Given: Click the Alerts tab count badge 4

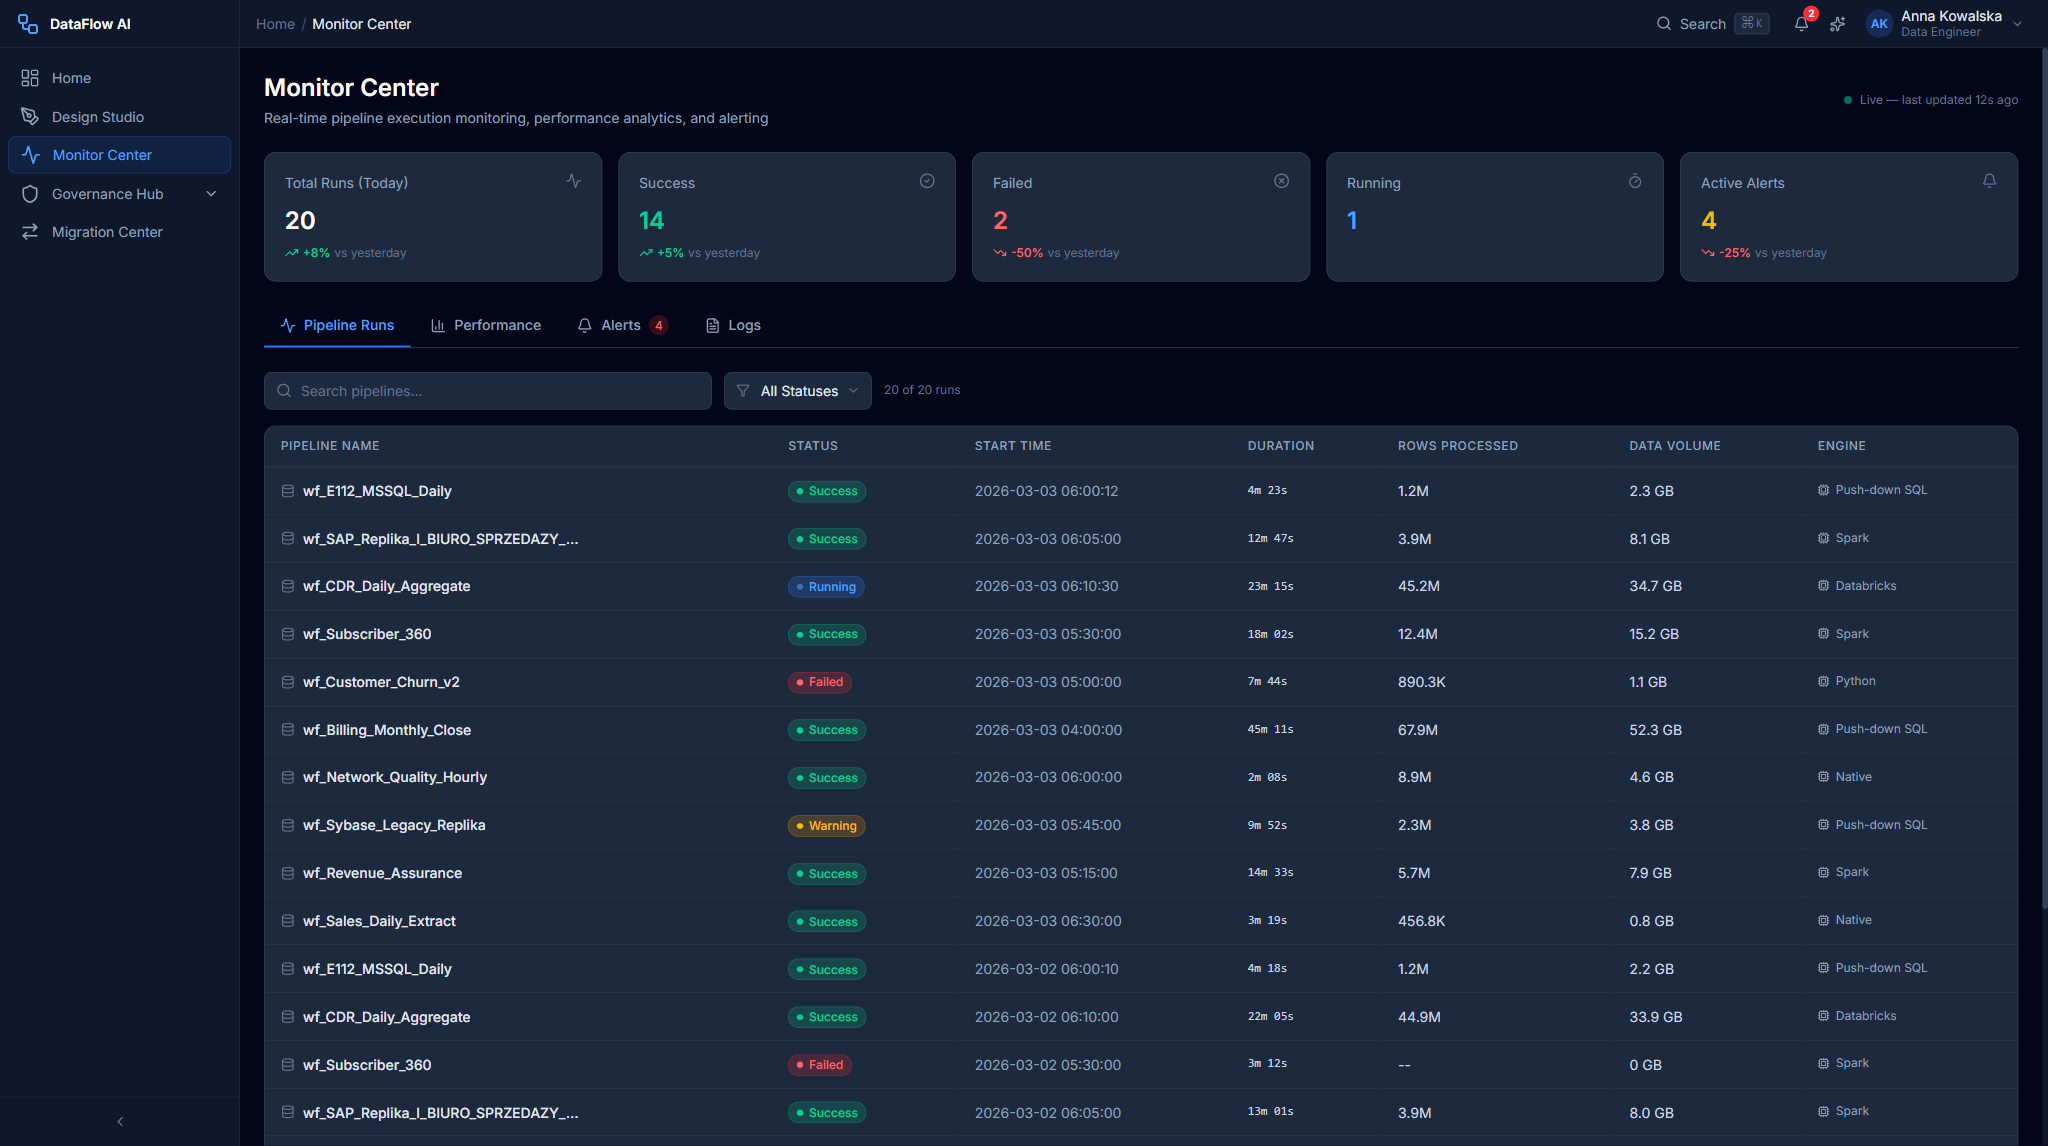Looking at the screenshot, I should tap(658, 325).
